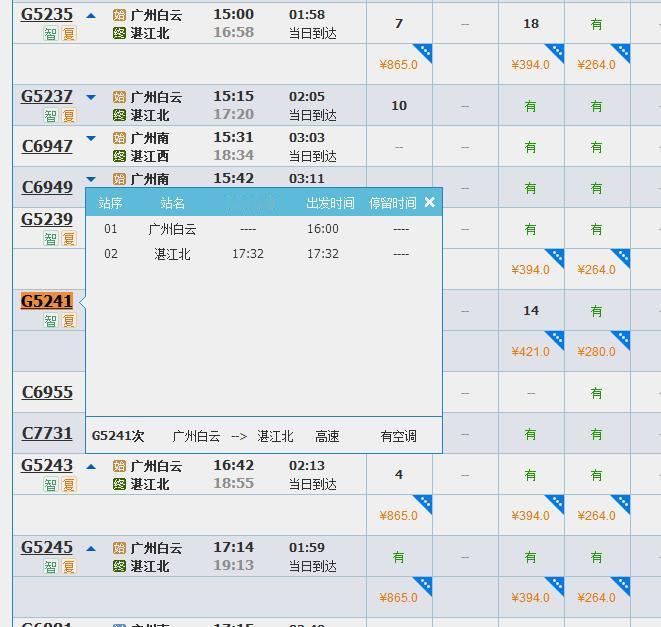
Task: Click the 终 terminal icon for G5237
Action: click(x=119, y=115)
